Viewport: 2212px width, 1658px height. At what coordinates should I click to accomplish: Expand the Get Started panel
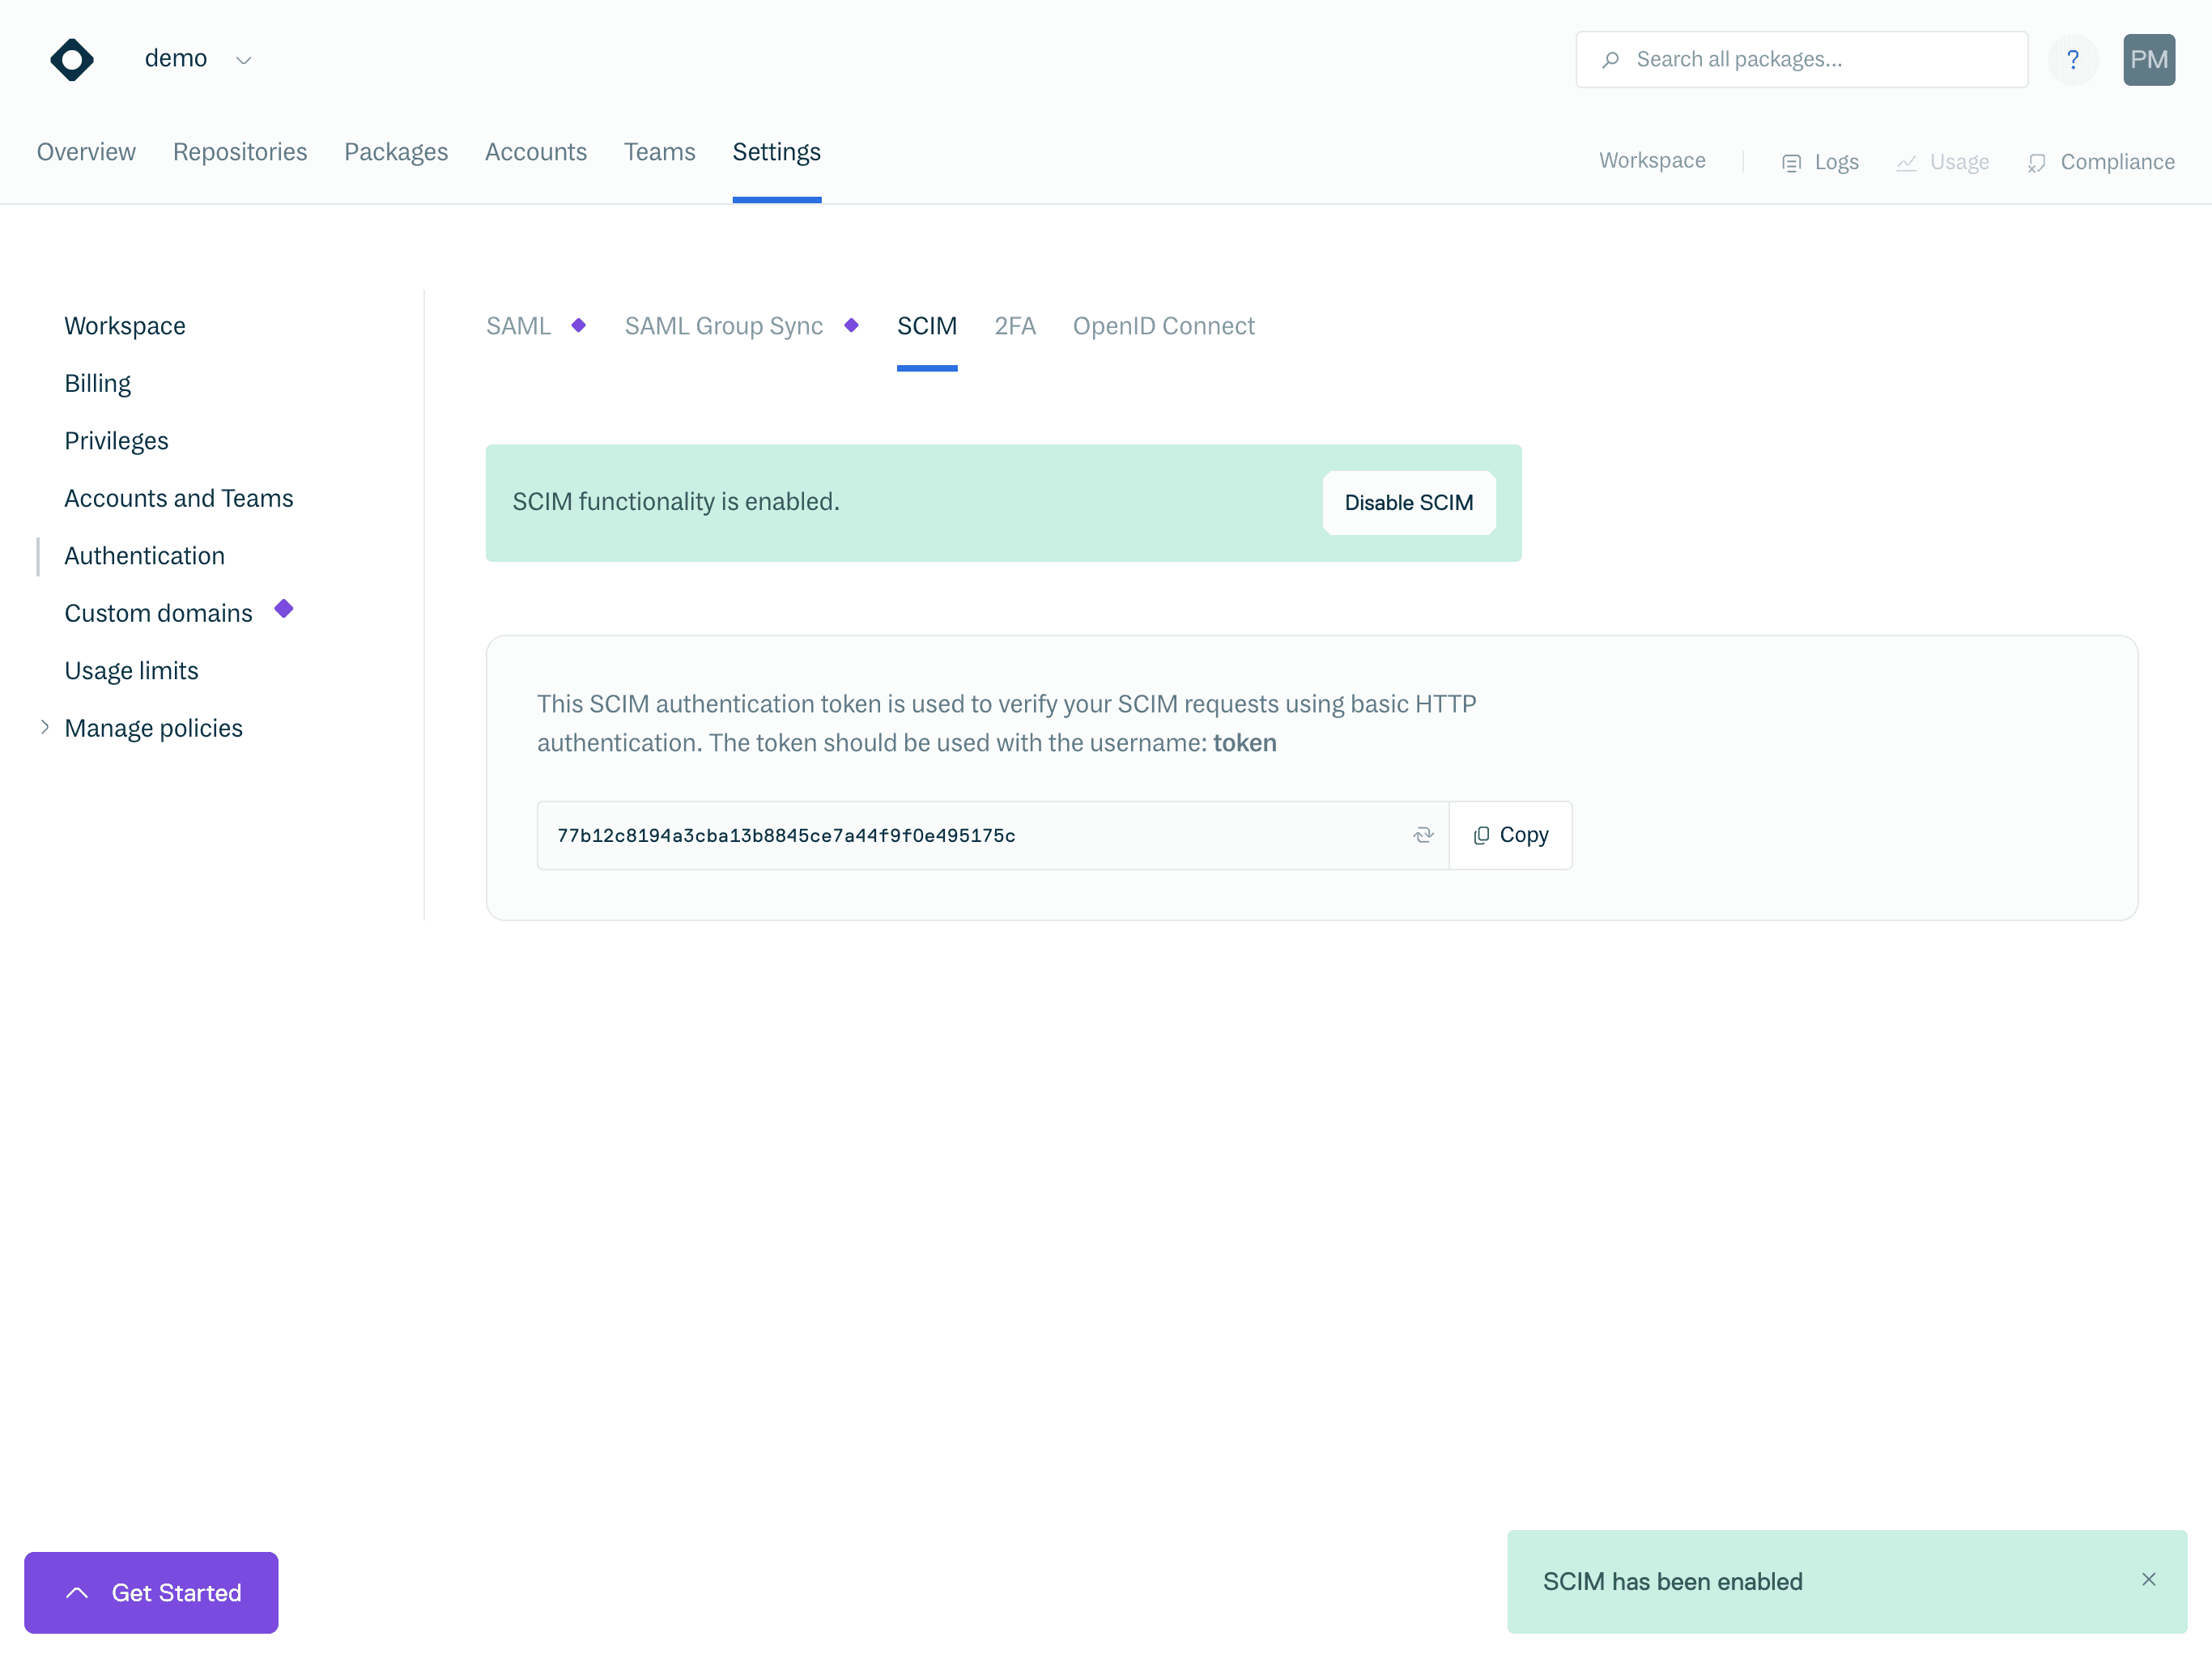click(151, 1592)
